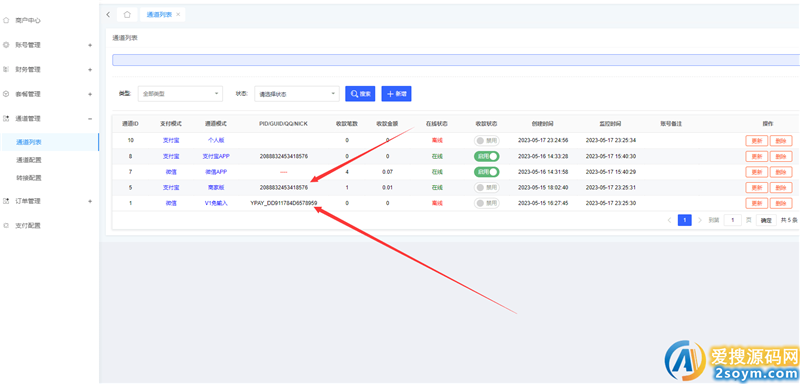Expand the 账号管理 menu plus
The height and width of the screenshot is (384, 800).
click(x=90, y=45)
